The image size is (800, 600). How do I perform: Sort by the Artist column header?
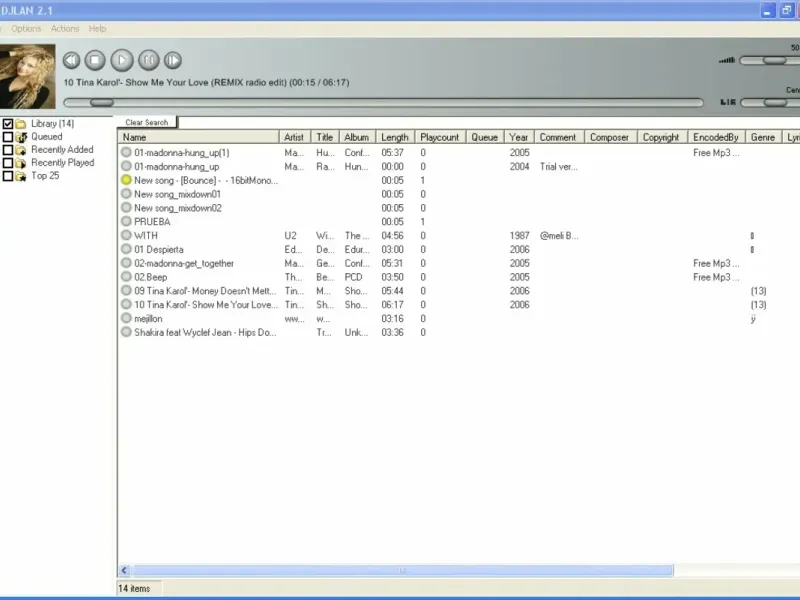[x=295, y=137]
